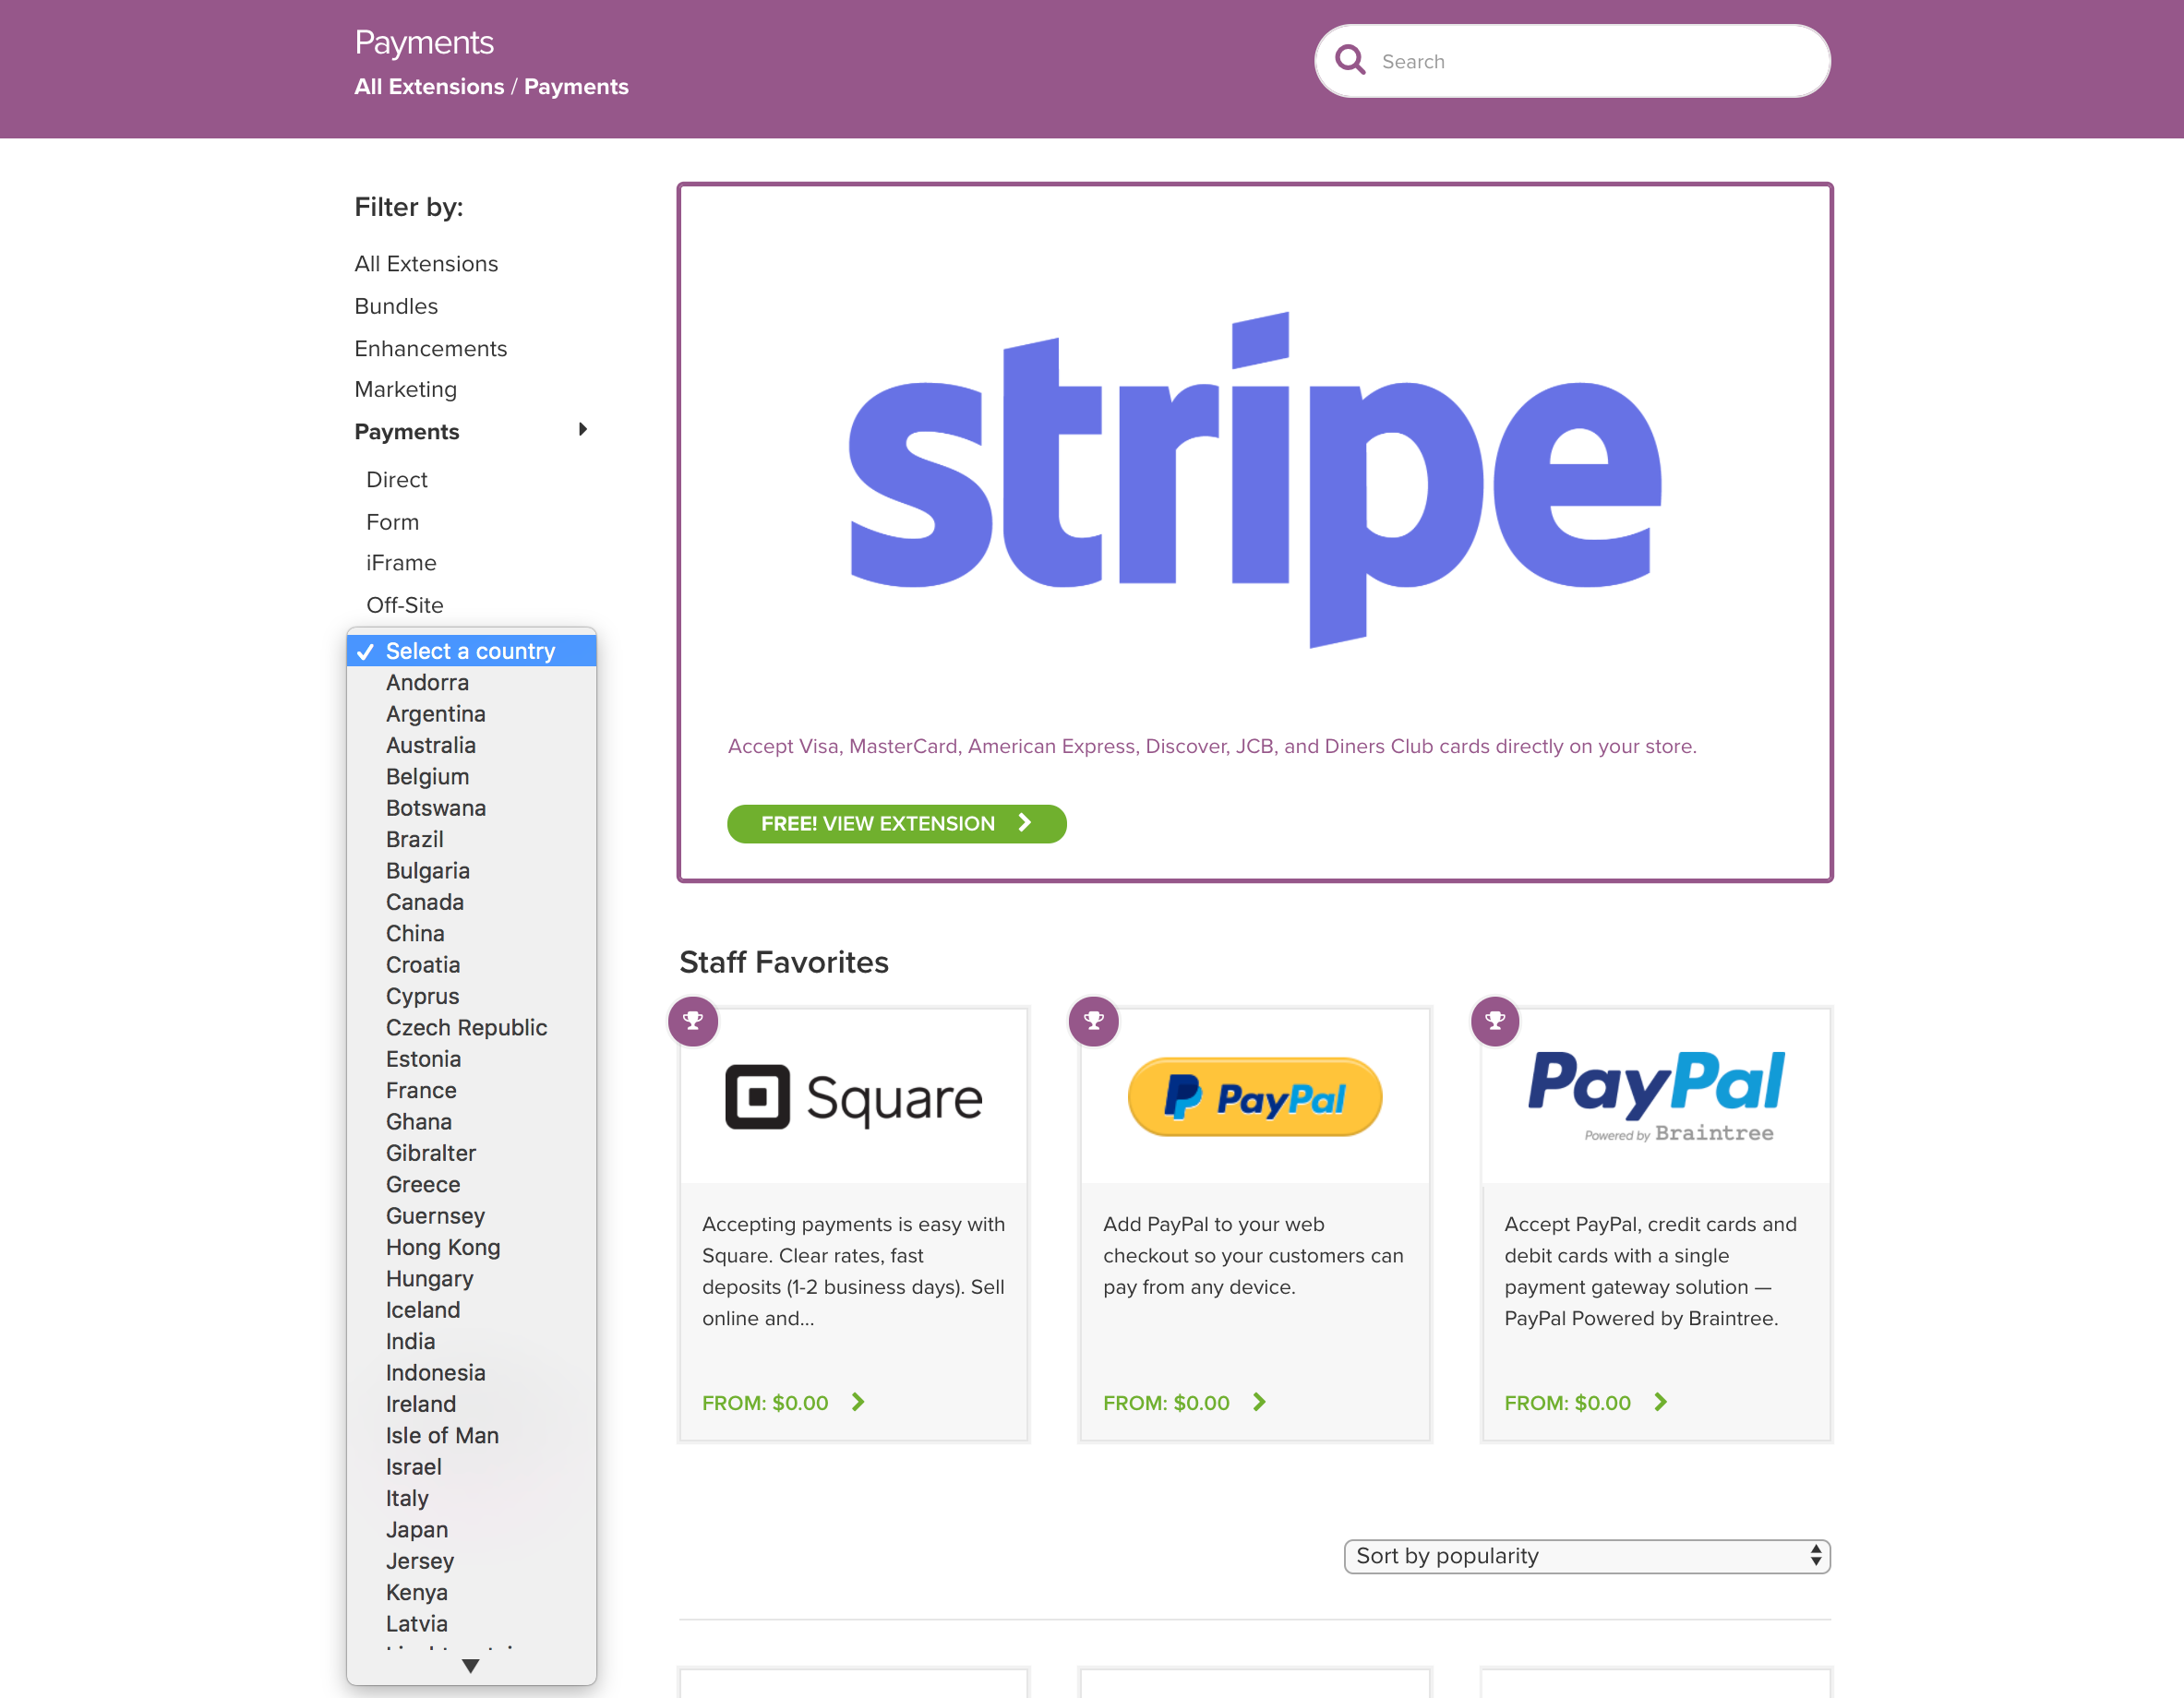Click the search magnifier icon

point(1350,60)
